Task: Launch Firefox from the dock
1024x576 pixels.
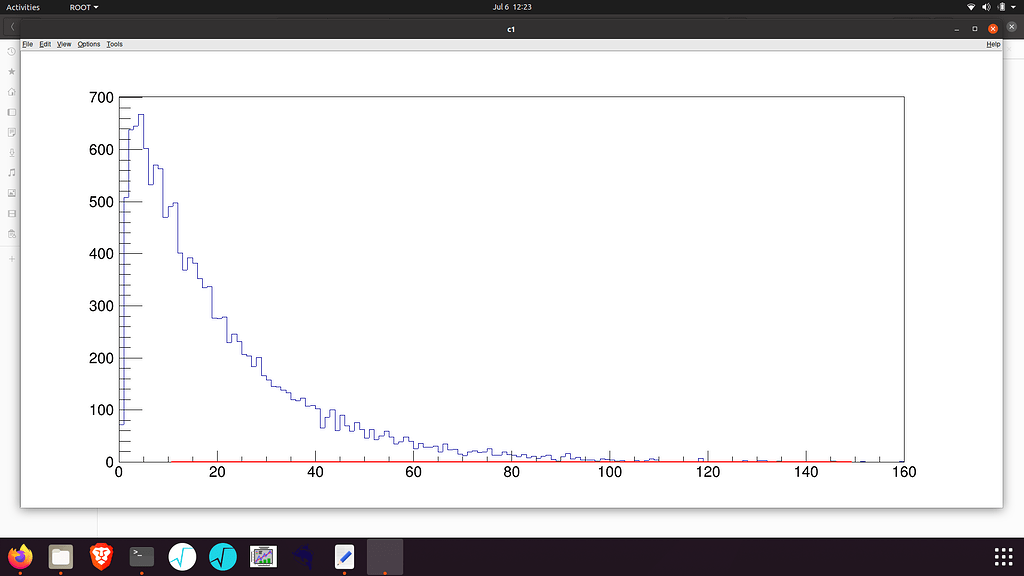Action: pos(22,556)
